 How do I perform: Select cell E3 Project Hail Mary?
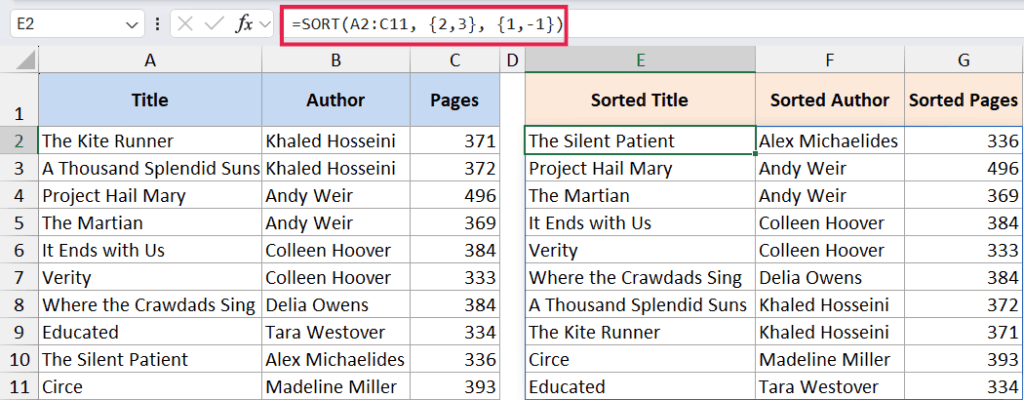point(641,168)
